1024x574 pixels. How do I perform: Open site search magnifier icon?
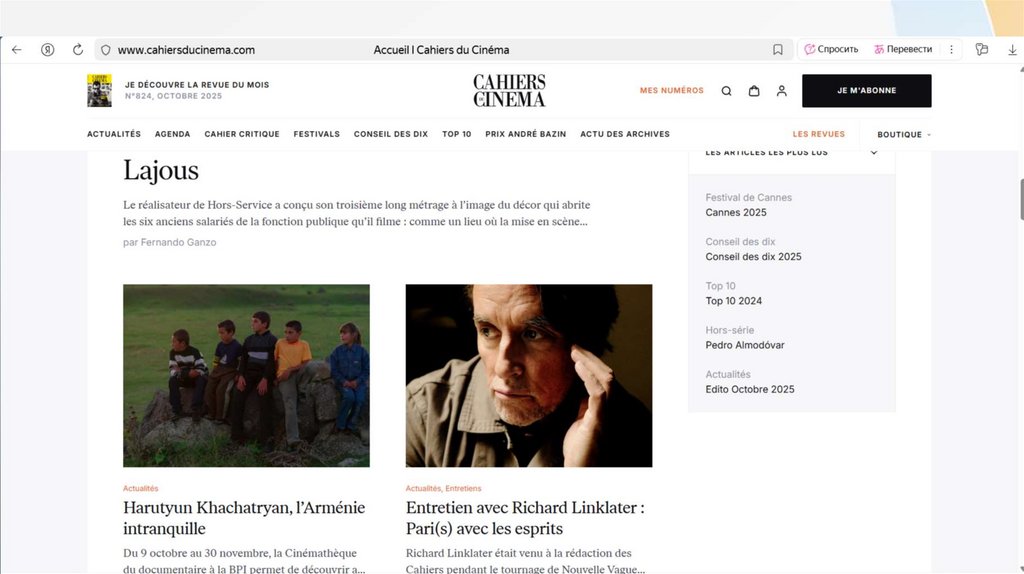726,91
